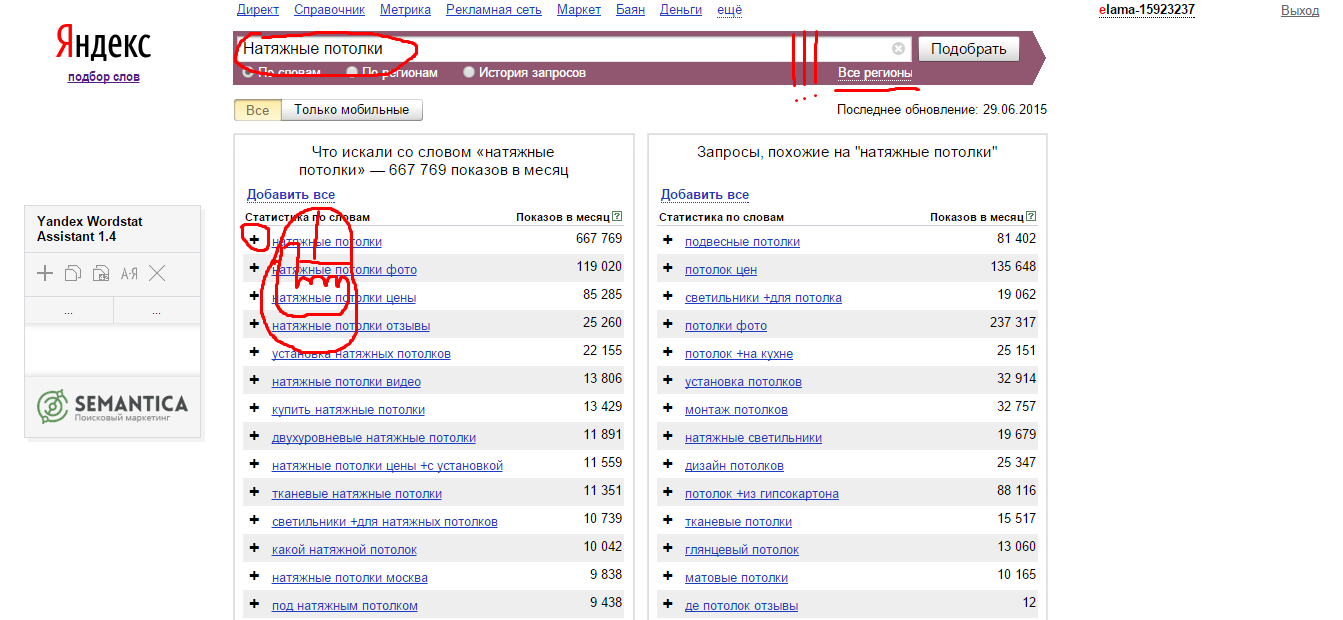Add 'установка потолков' with plus icon
This screenshot has width=1343, height=620.
(x=668, y=381)
